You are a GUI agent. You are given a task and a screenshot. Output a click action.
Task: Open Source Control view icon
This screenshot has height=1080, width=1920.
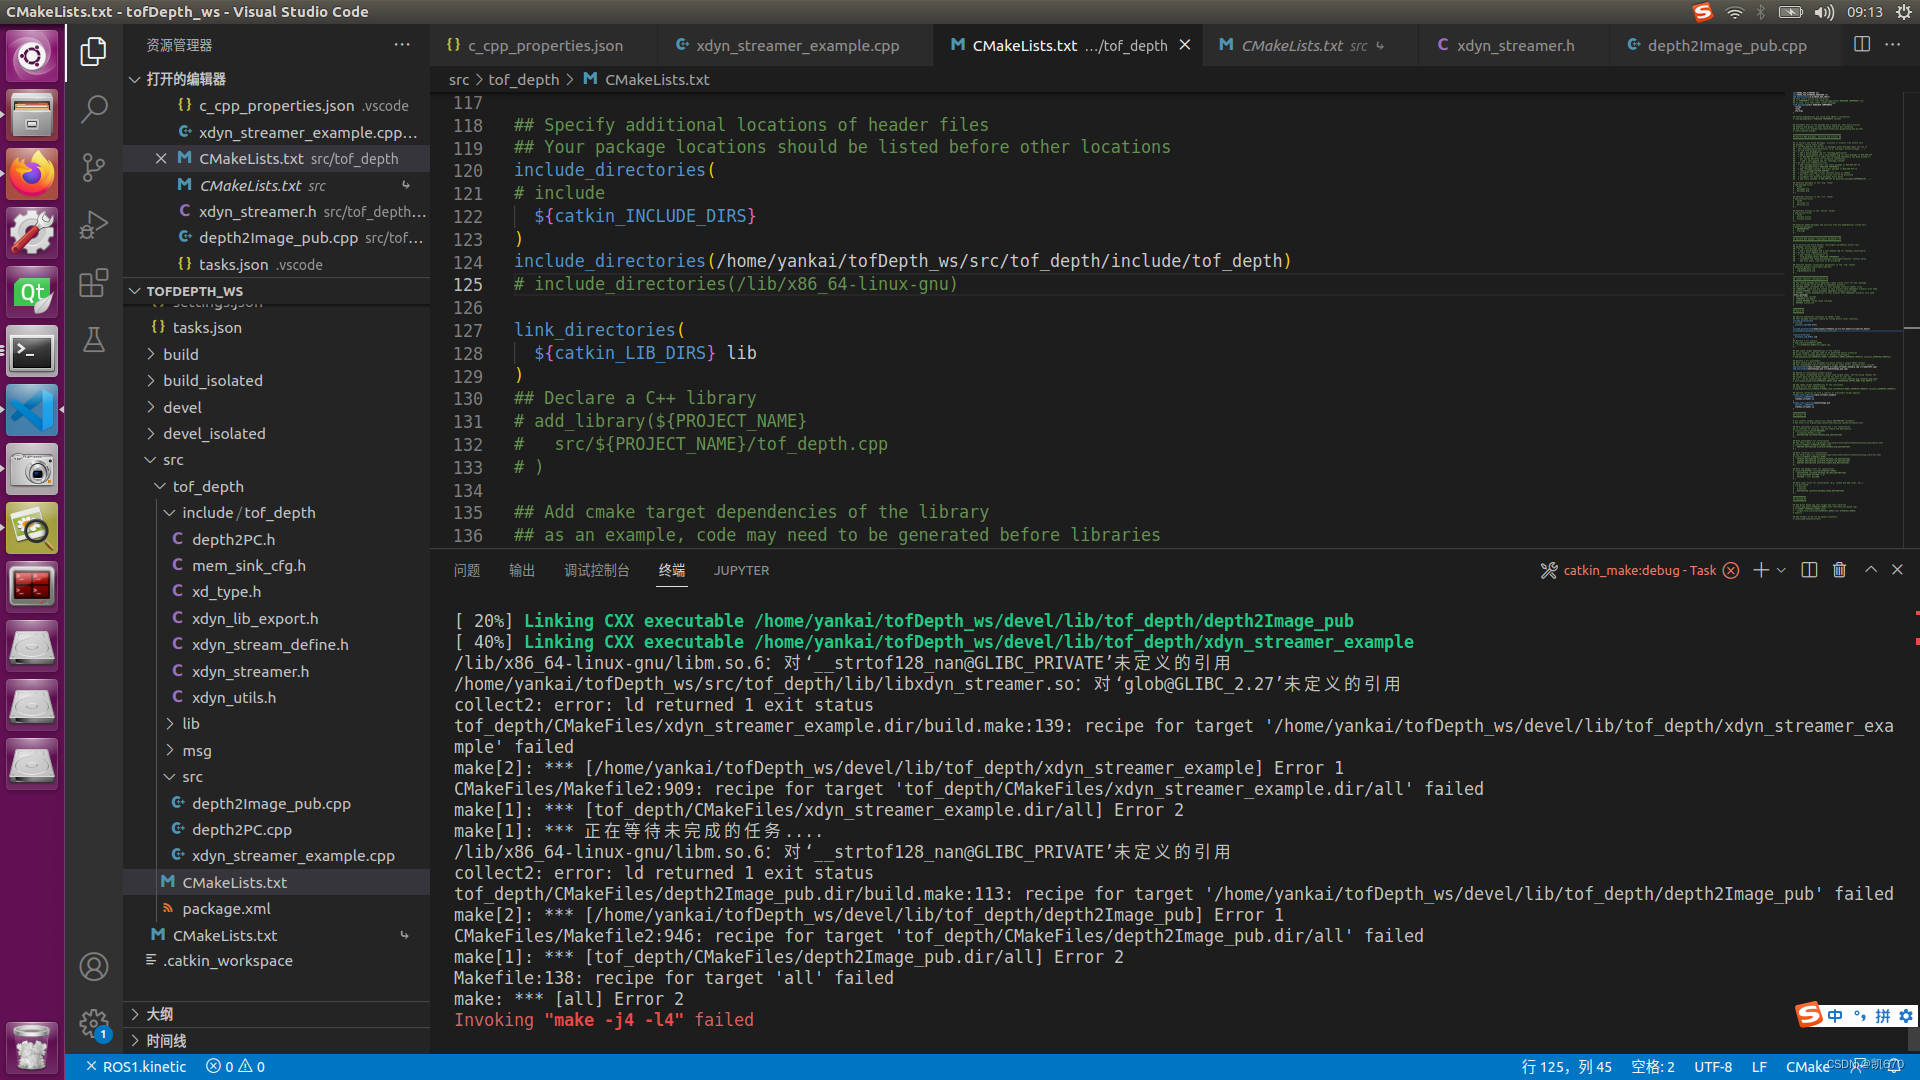coord(93,167)
